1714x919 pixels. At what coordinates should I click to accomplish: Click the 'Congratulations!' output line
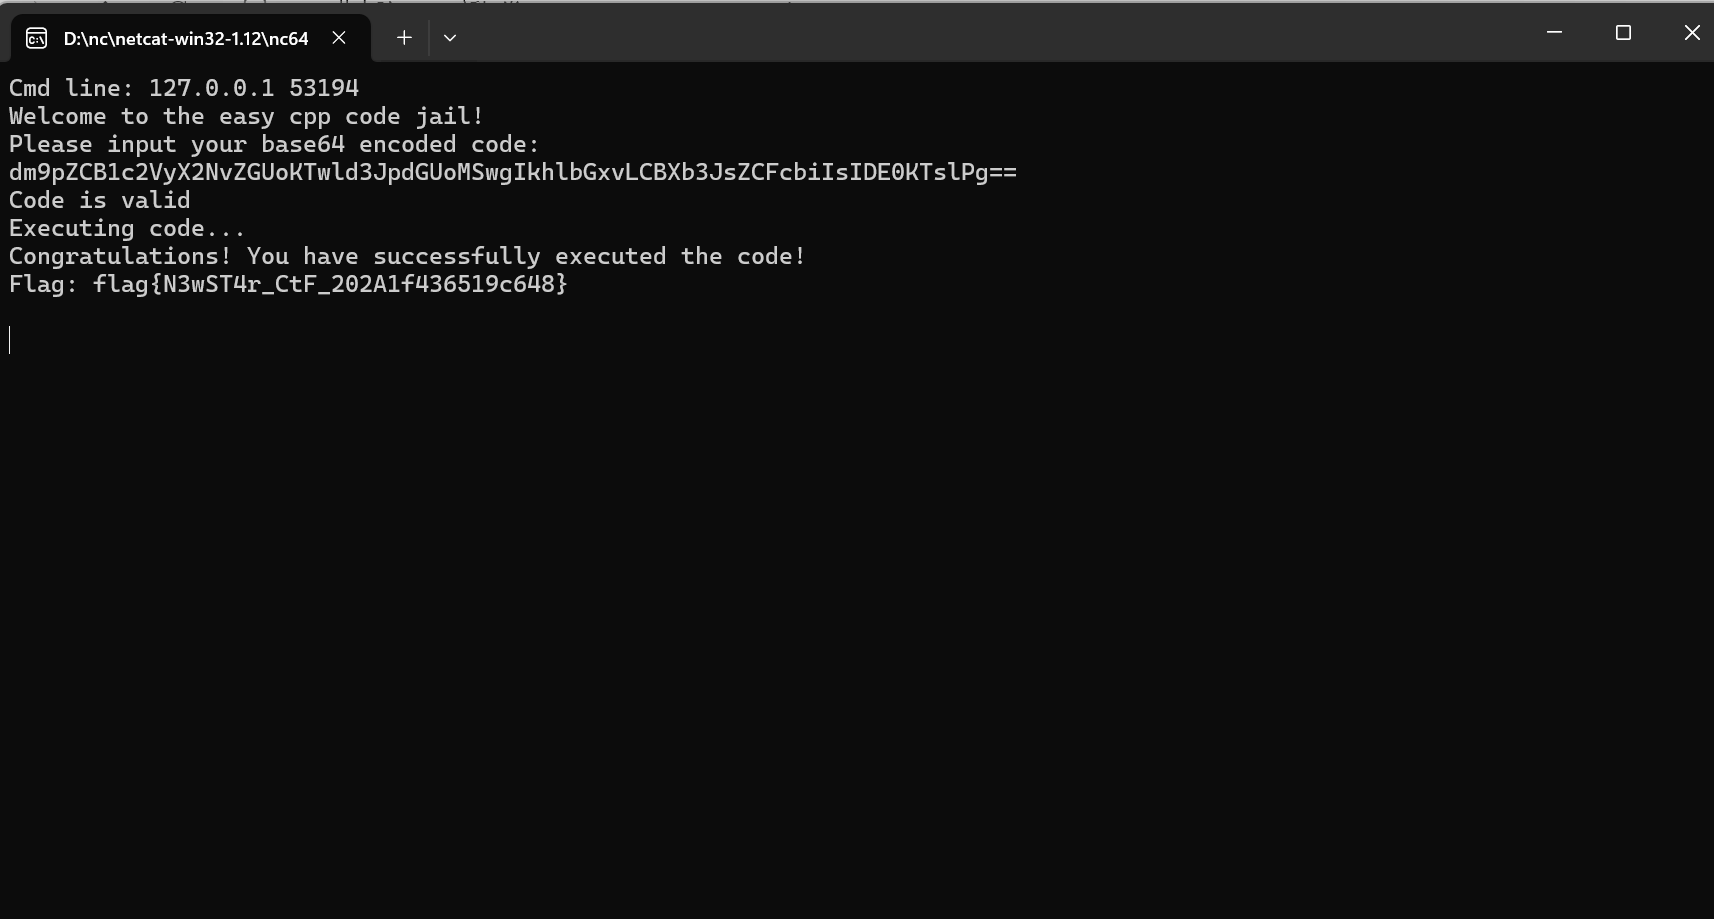pyautogui.click(x=407, y=256)
